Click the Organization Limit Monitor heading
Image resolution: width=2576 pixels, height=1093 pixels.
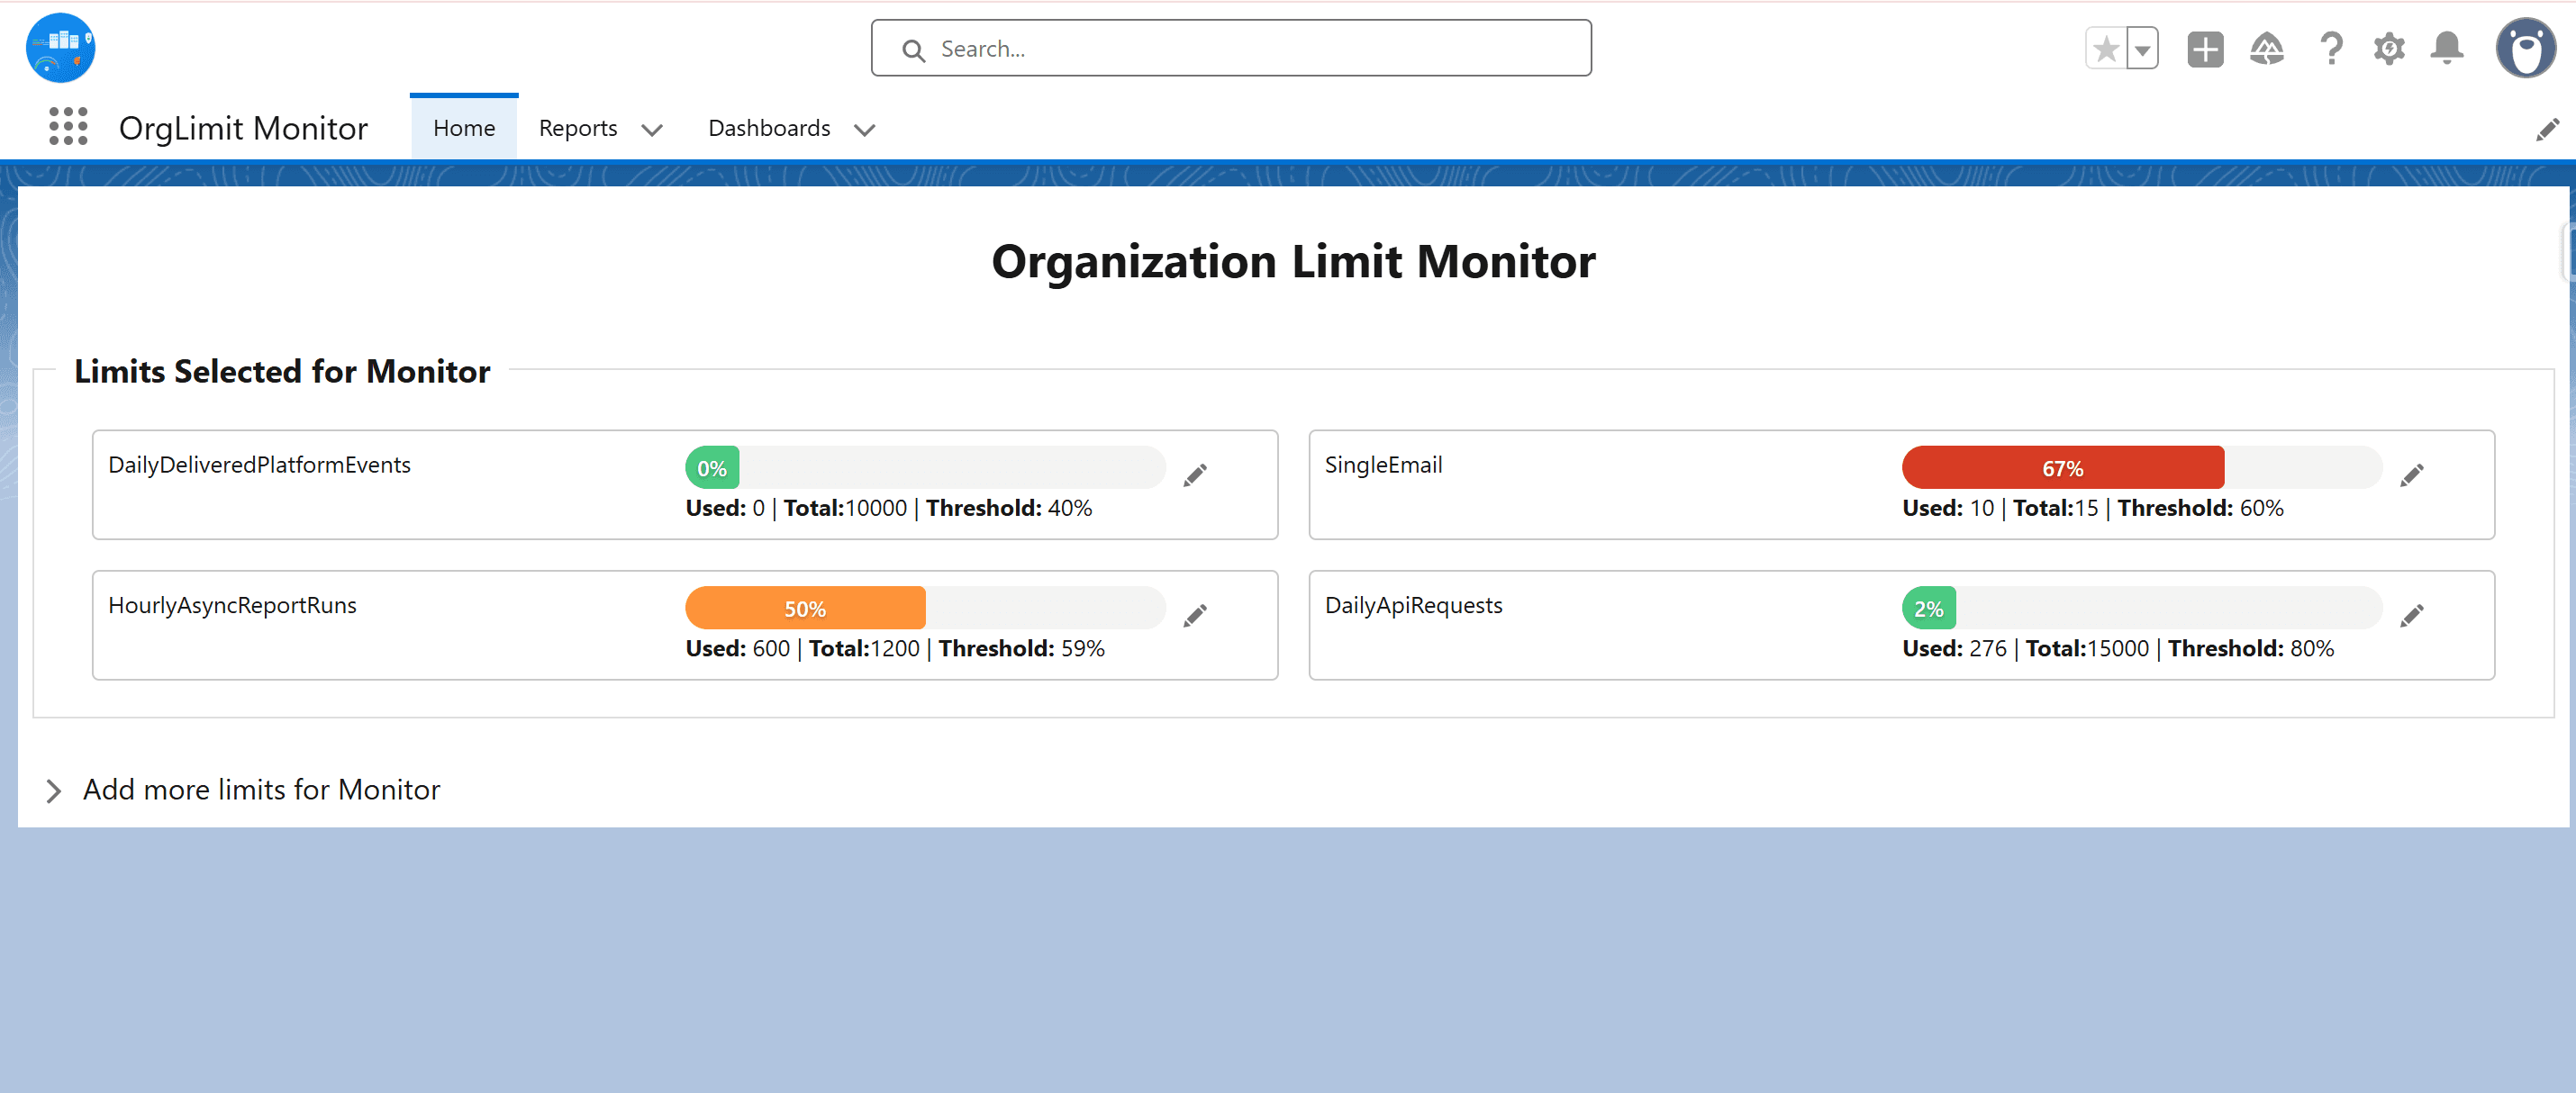pos(1293,262)
